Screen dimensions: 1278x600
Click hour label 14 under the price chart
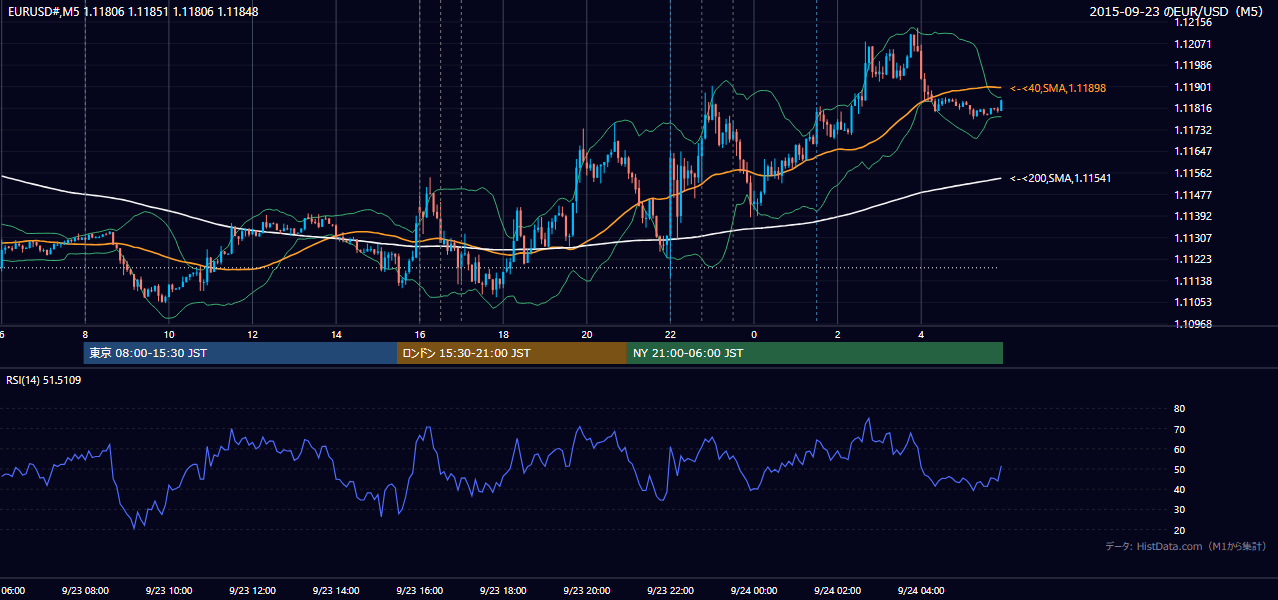pos(336,334)
